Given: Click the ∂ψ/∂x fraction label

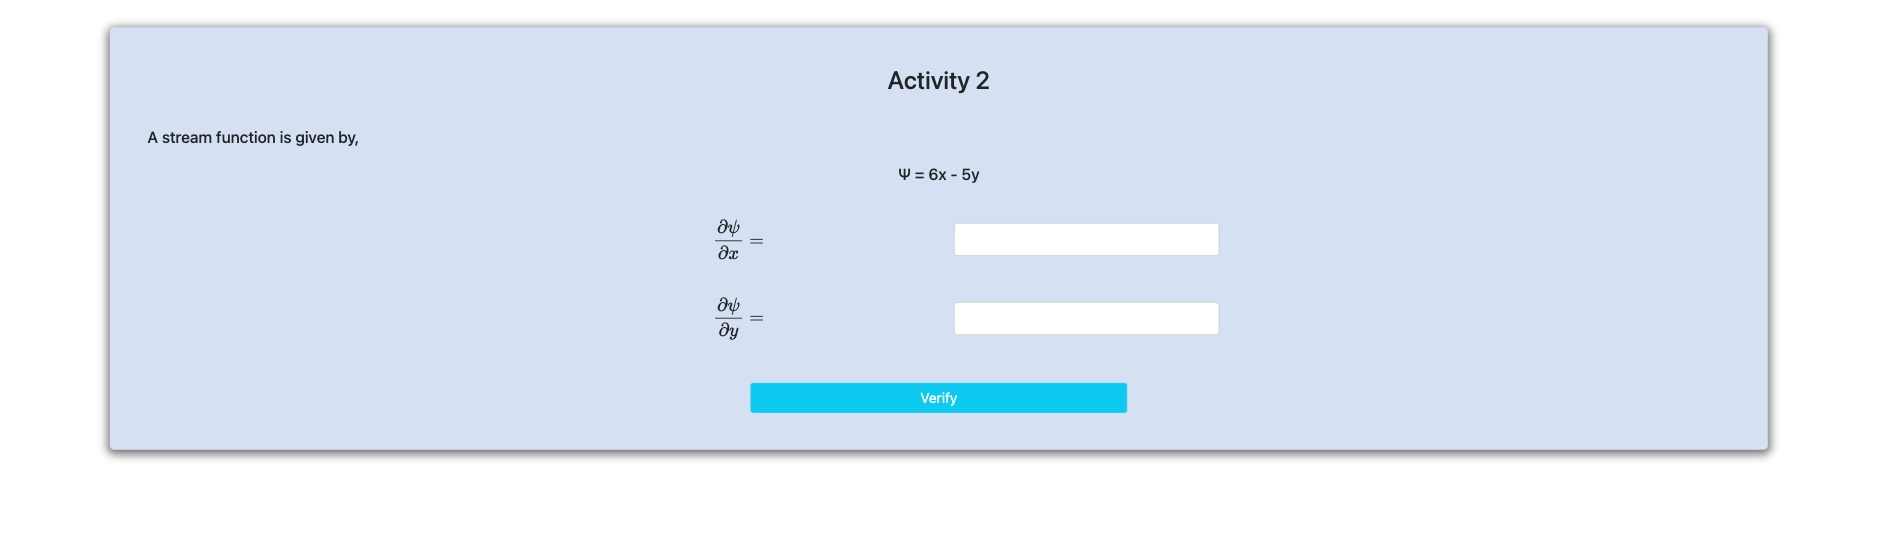Looking at the screenshot, I should pos(728,240).
